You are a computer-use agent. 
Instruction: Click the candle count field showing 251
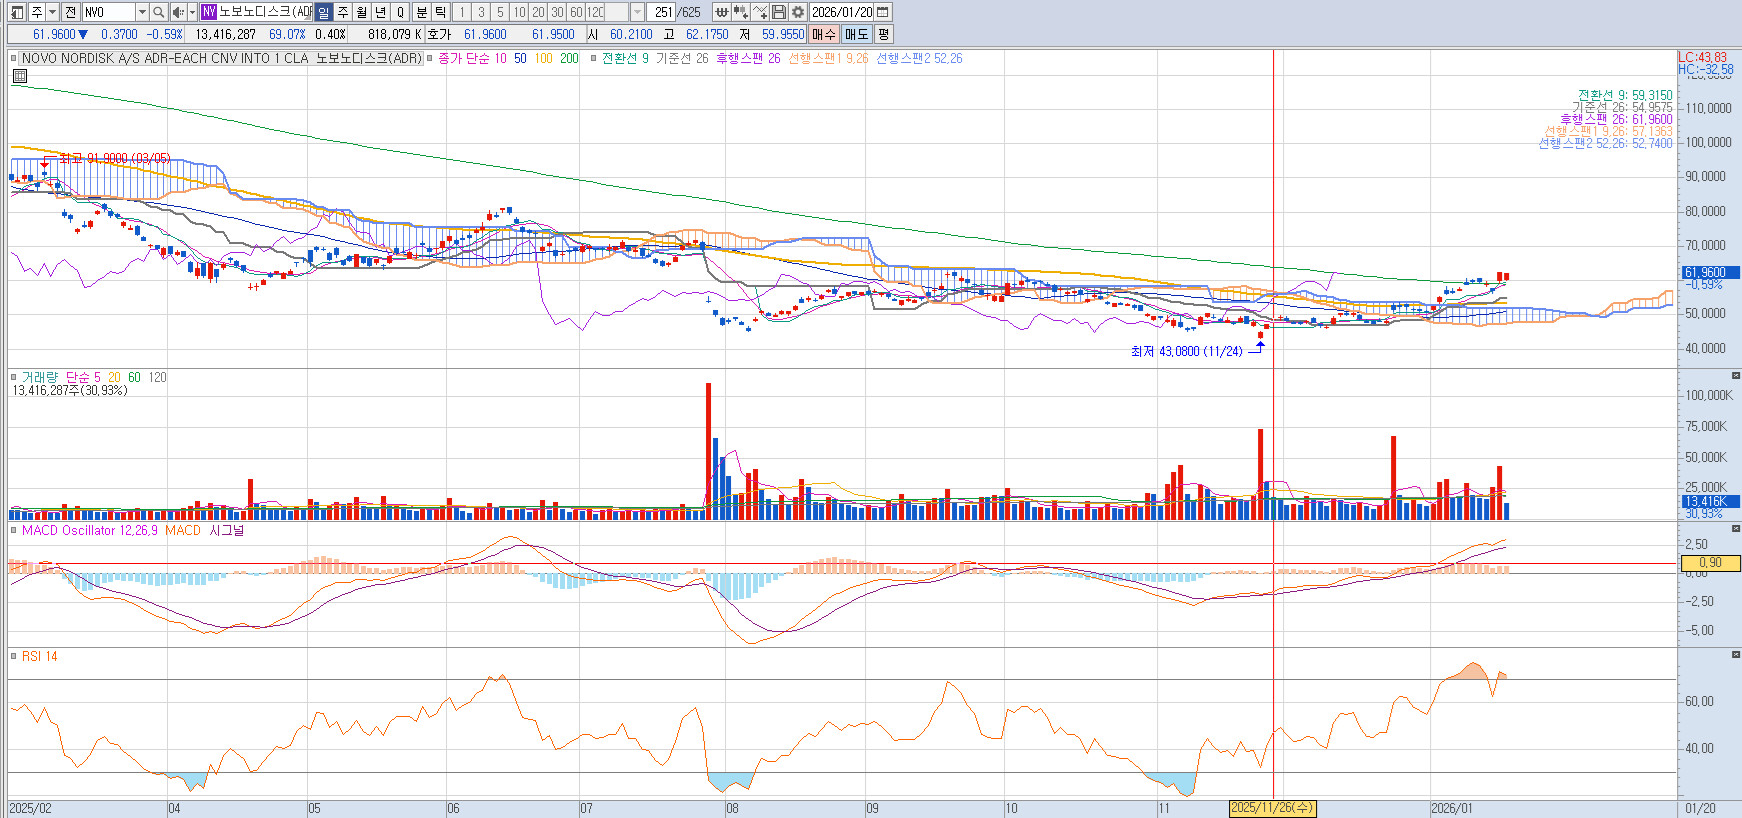pyautogui.click(x=662, y=12)
